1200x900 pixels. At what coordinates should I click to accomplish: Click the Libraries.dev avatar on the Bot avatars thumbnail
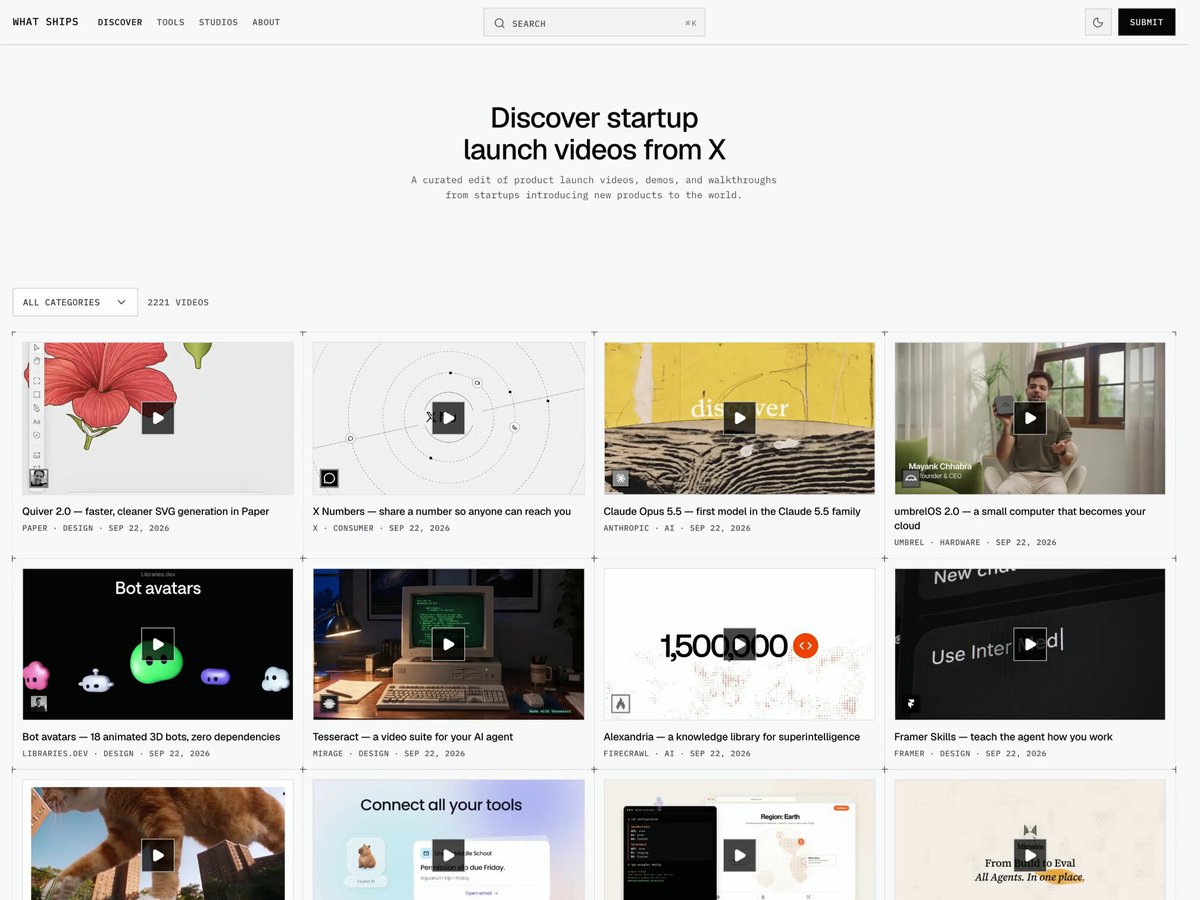[38, 703]
